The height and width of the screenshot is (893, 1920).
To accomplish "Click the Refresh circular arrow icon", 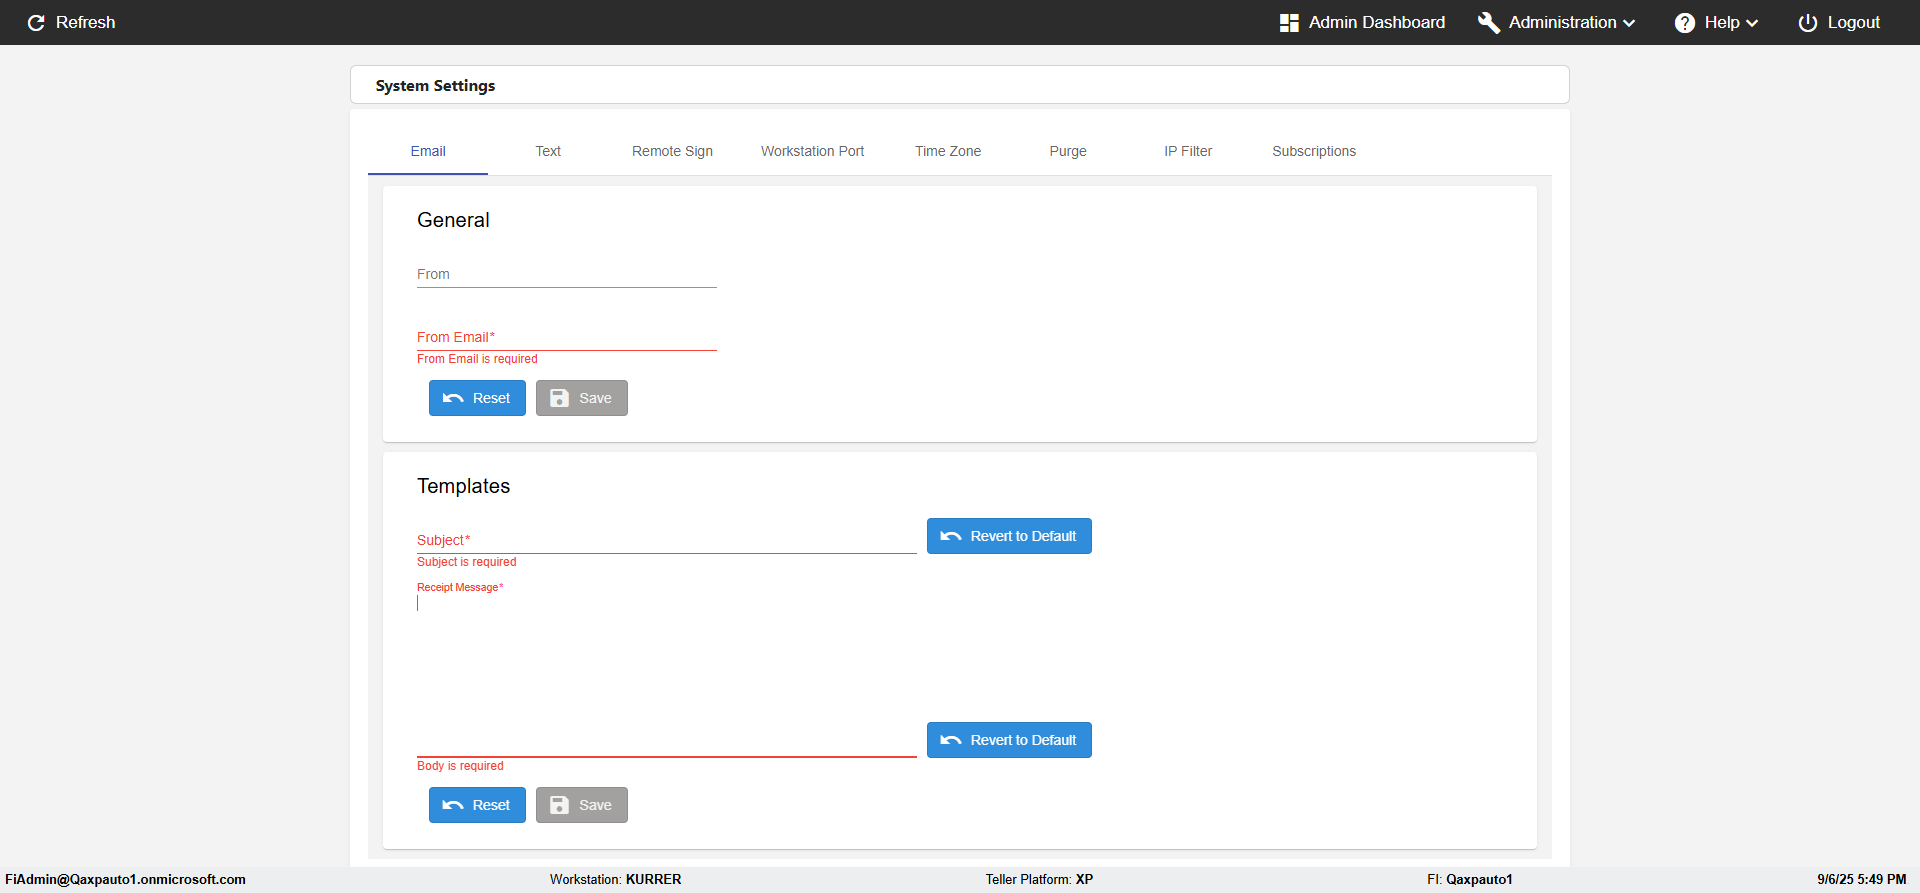I will [x=36, y=23].
